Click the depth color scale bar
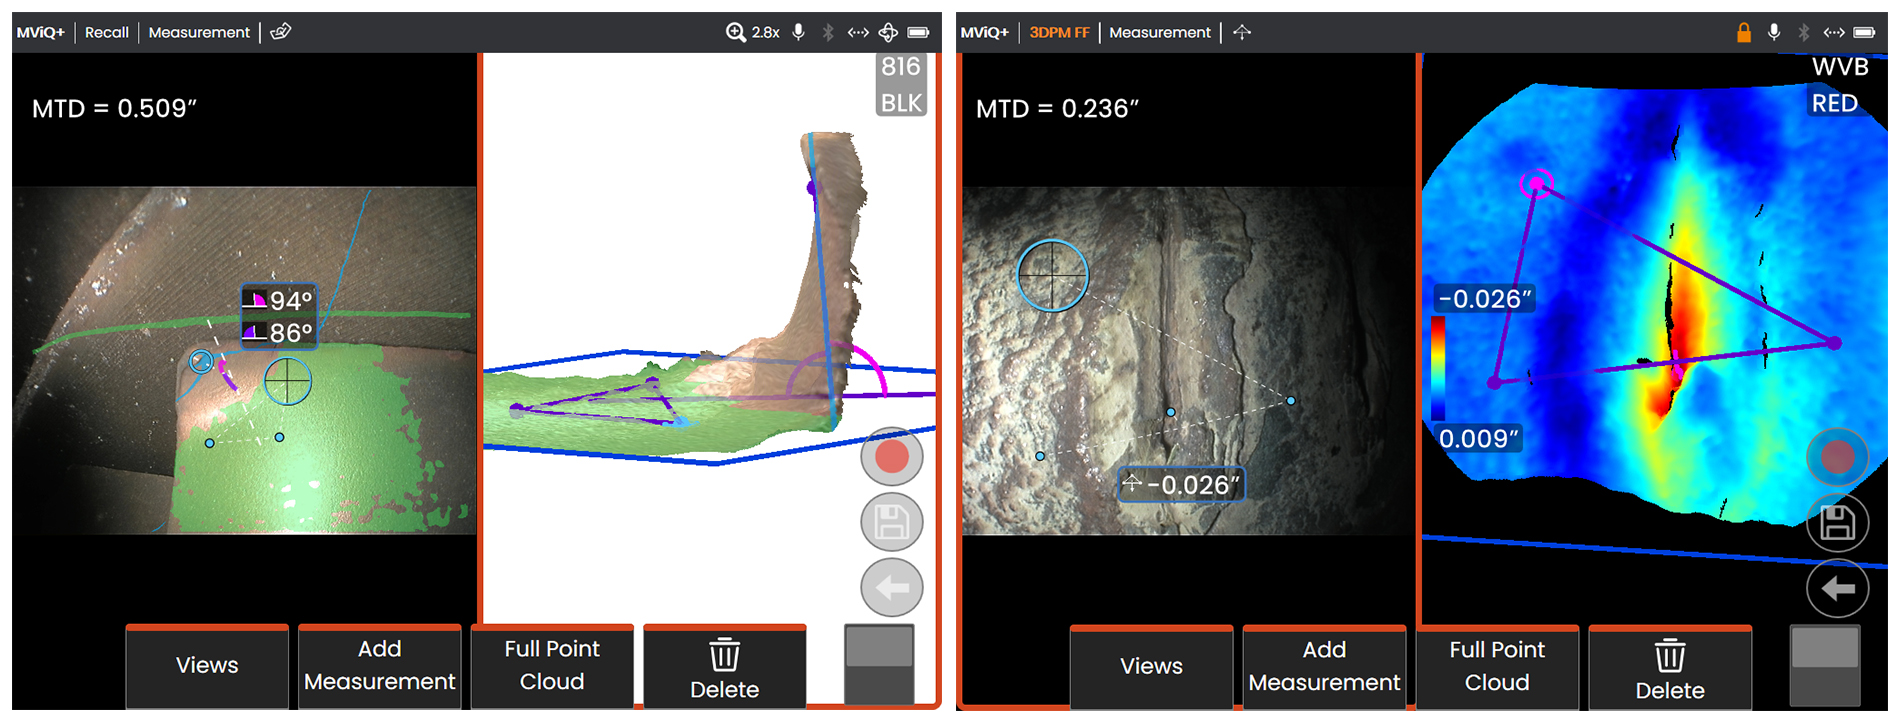Image resolution: width=1900 pixels, height=726 pixels. pyautogui.click(x=1438, y=368)
